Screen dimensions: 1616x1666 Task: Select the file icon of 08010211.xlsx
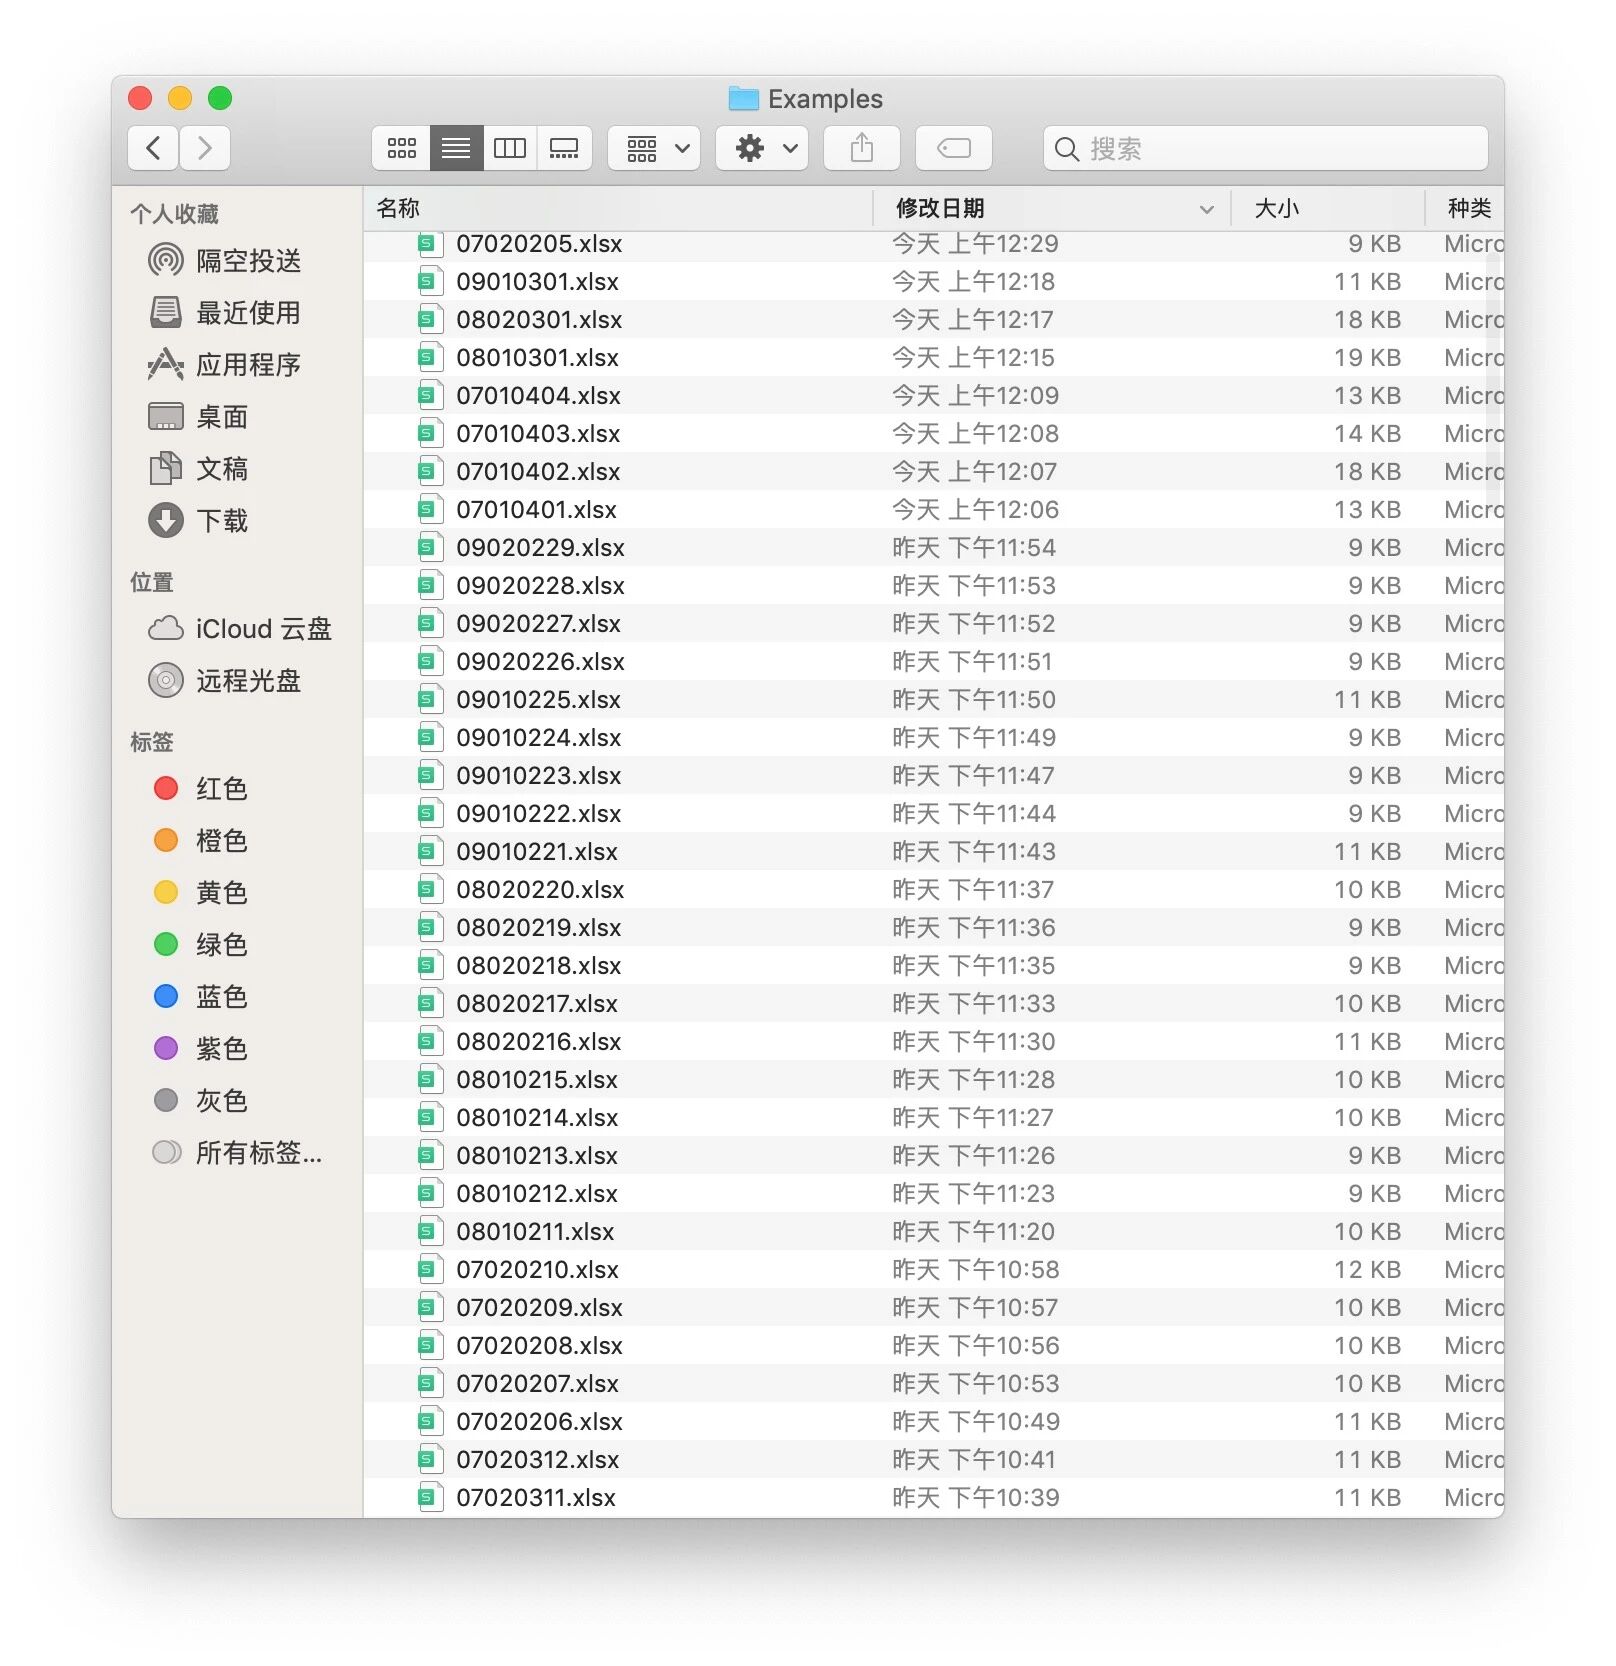click(x=430, y=1232)
